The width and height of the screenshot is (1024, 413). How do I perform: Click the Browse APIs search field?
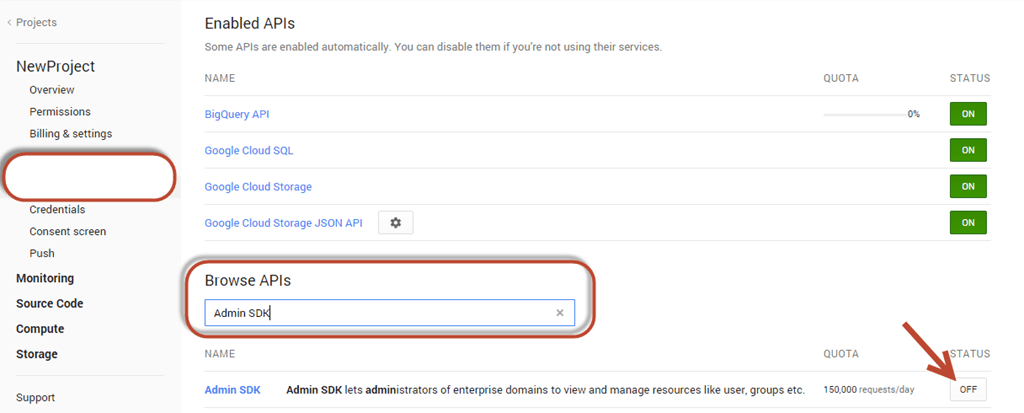pos(390,313)
